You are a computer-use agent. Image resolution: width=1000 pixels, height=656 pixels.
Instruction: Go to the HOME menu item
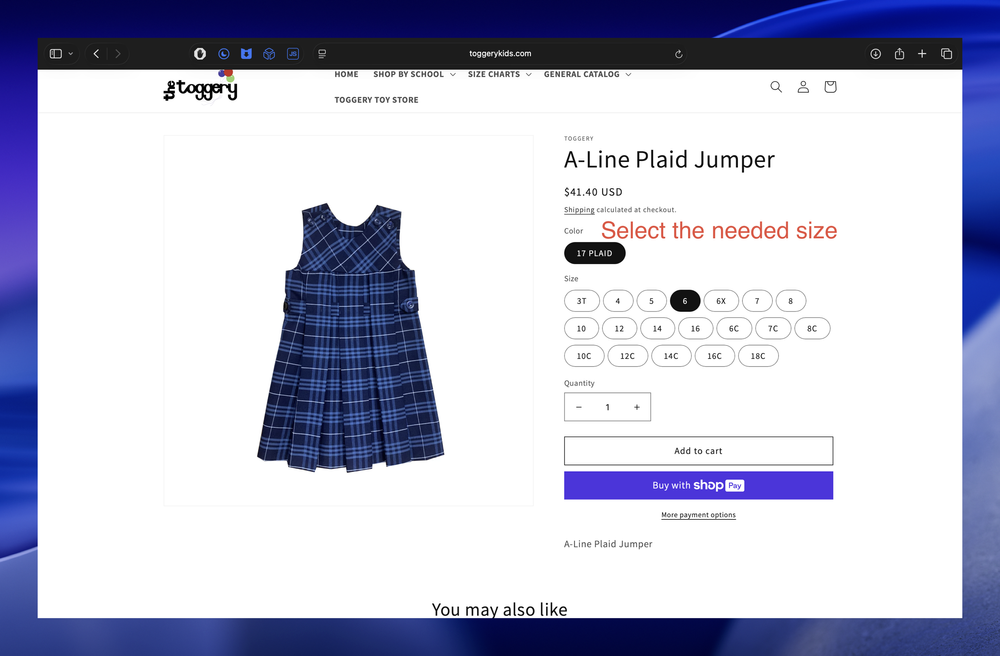[346, 75]
